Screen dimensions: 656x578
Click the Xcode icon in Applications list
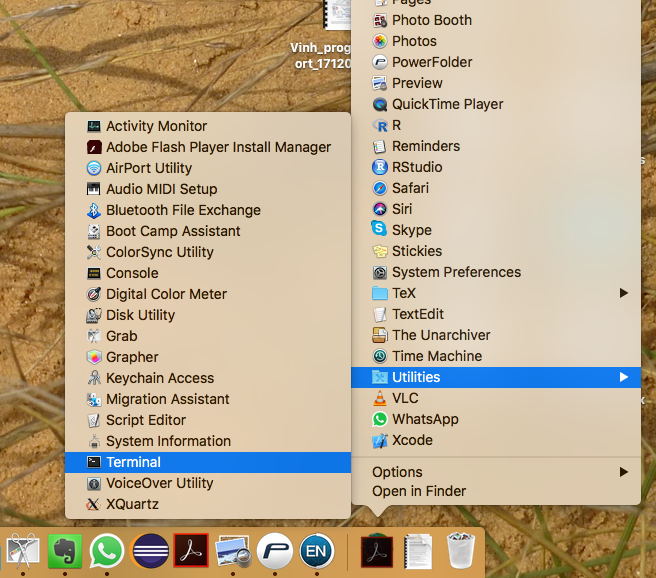[x=380, y=440]
